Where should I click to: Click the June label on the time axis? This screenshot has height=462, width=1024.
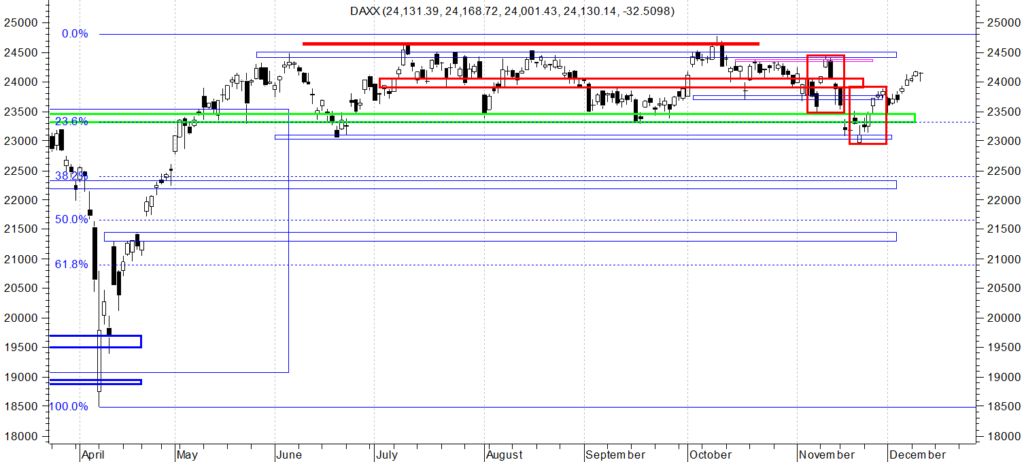pos(288,454)
